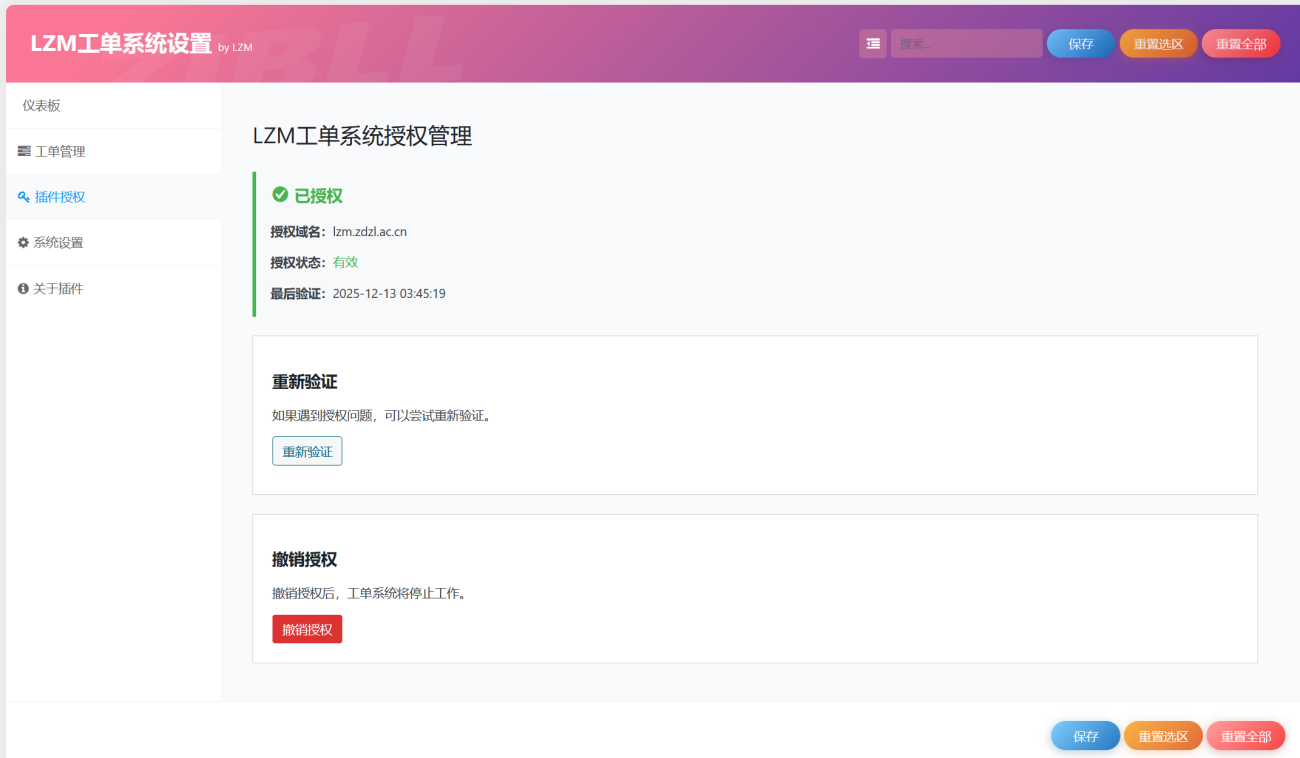Viewport: 1300px width, 758px height.
Task: Switch to the 工单管理 section
Action: coord(60,150)
